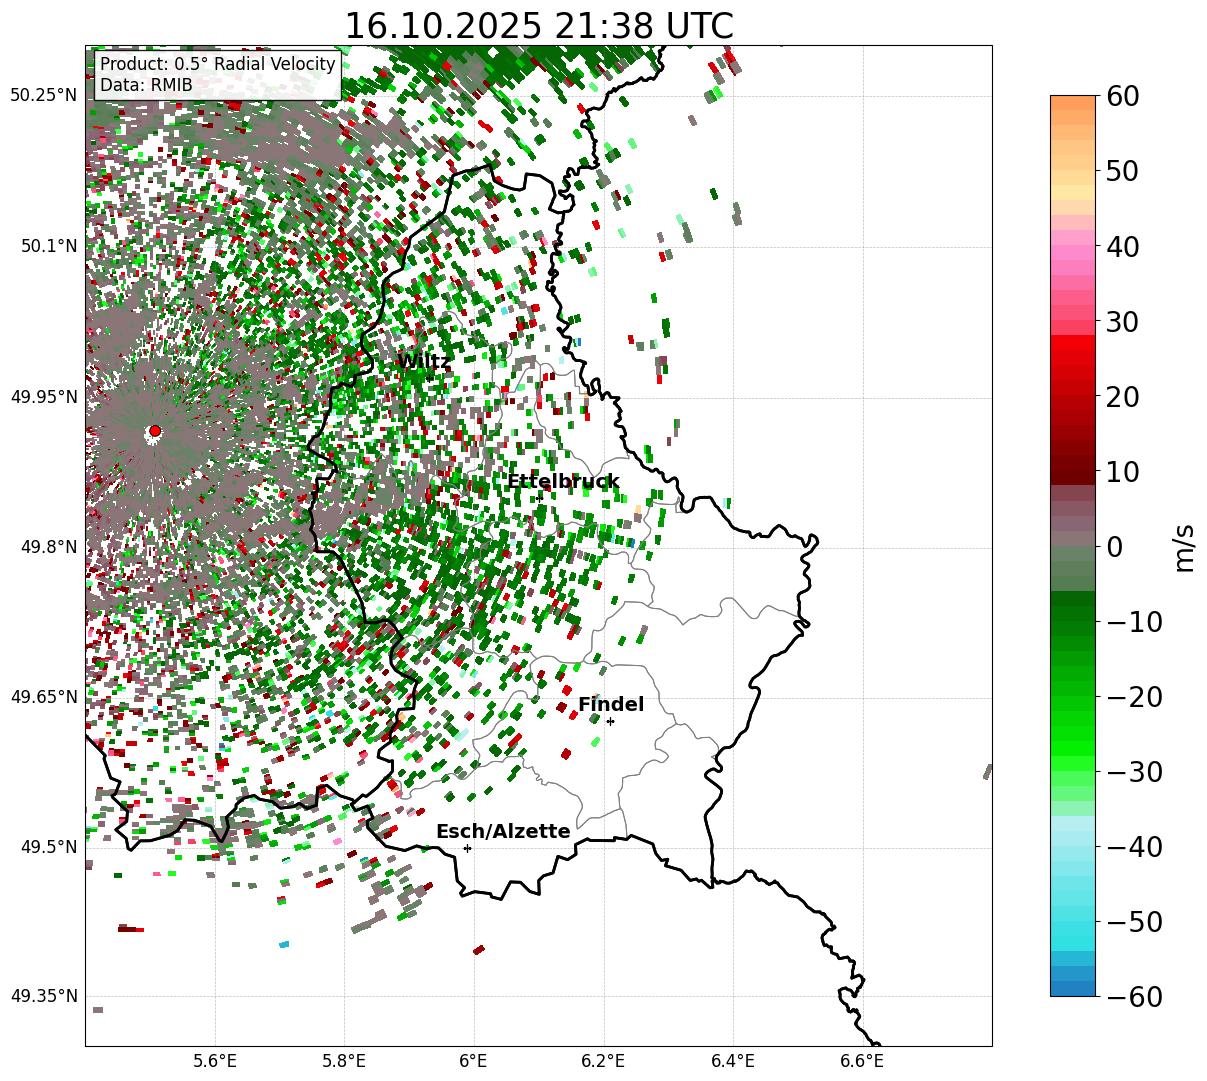Image resolution: width=1207 pixels, height=1081 pixels.
Task: Click the 50.1°N latitude tick label
Action: tap(48, 246)
